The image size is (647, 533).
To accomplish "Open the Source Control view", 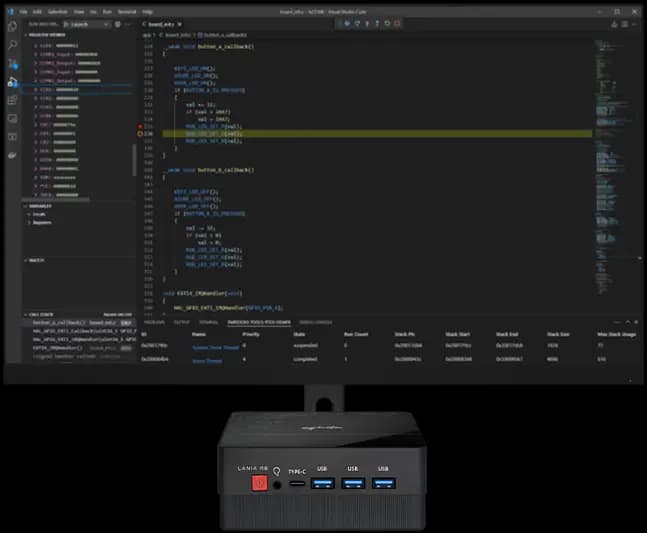I will pyautogui.click(x=12, y=63).
